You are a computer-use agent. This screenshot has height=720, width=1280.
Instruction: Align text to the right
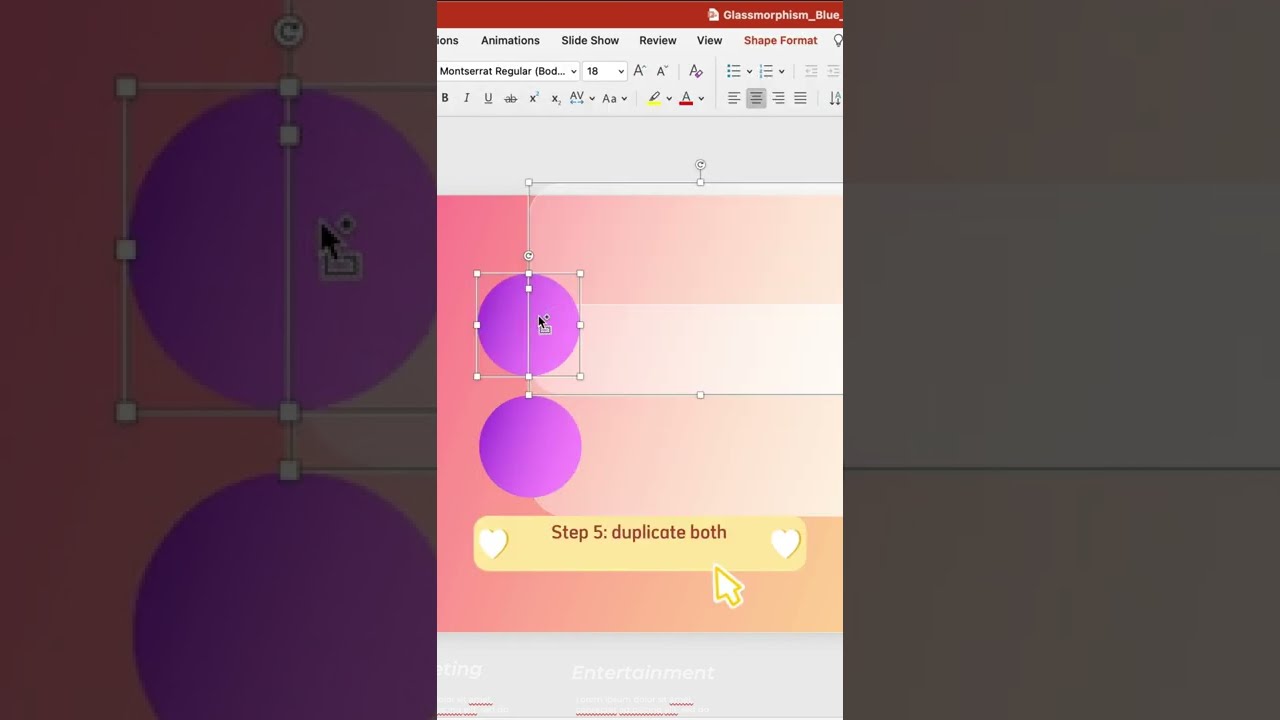click(x=778, y=98)
